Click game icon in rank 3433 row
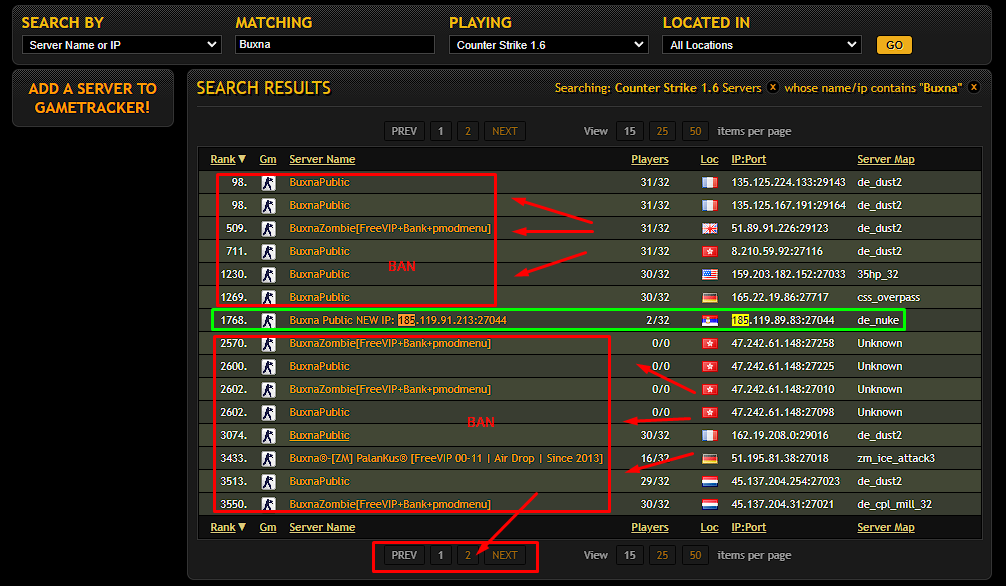The image size is (1006, 586). [x=268, y=458]
